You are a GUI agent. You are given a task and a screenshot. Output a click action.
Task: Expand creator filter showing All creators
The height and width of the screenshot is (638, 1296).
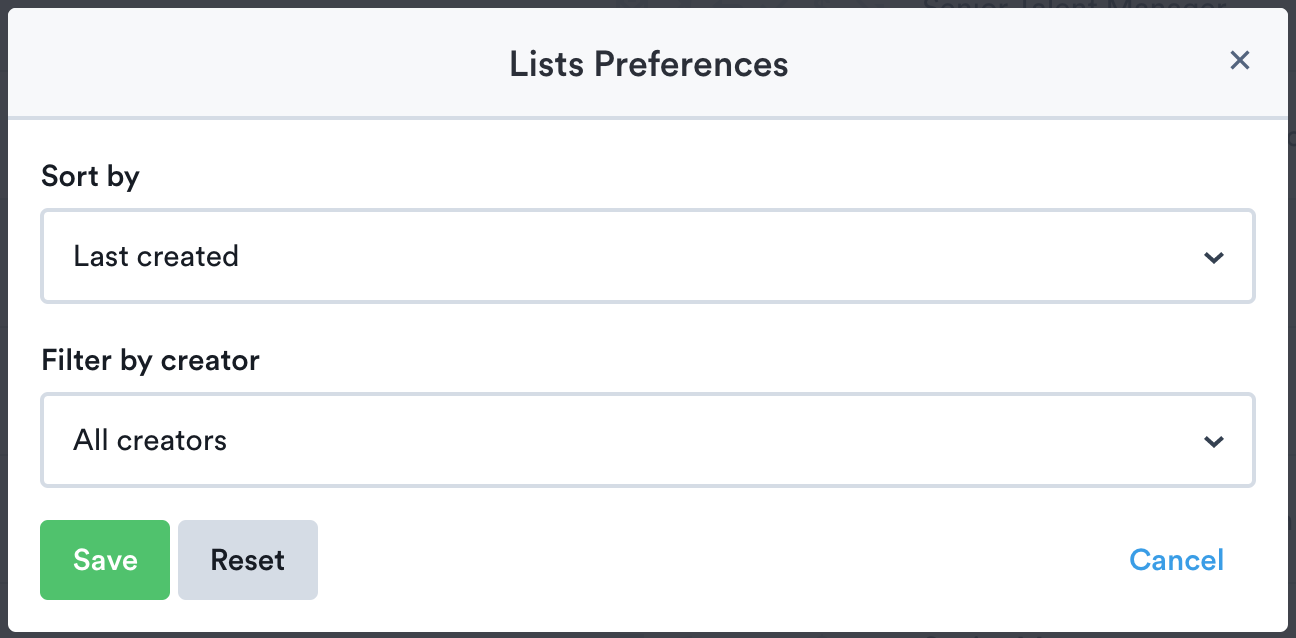[647, 440]
